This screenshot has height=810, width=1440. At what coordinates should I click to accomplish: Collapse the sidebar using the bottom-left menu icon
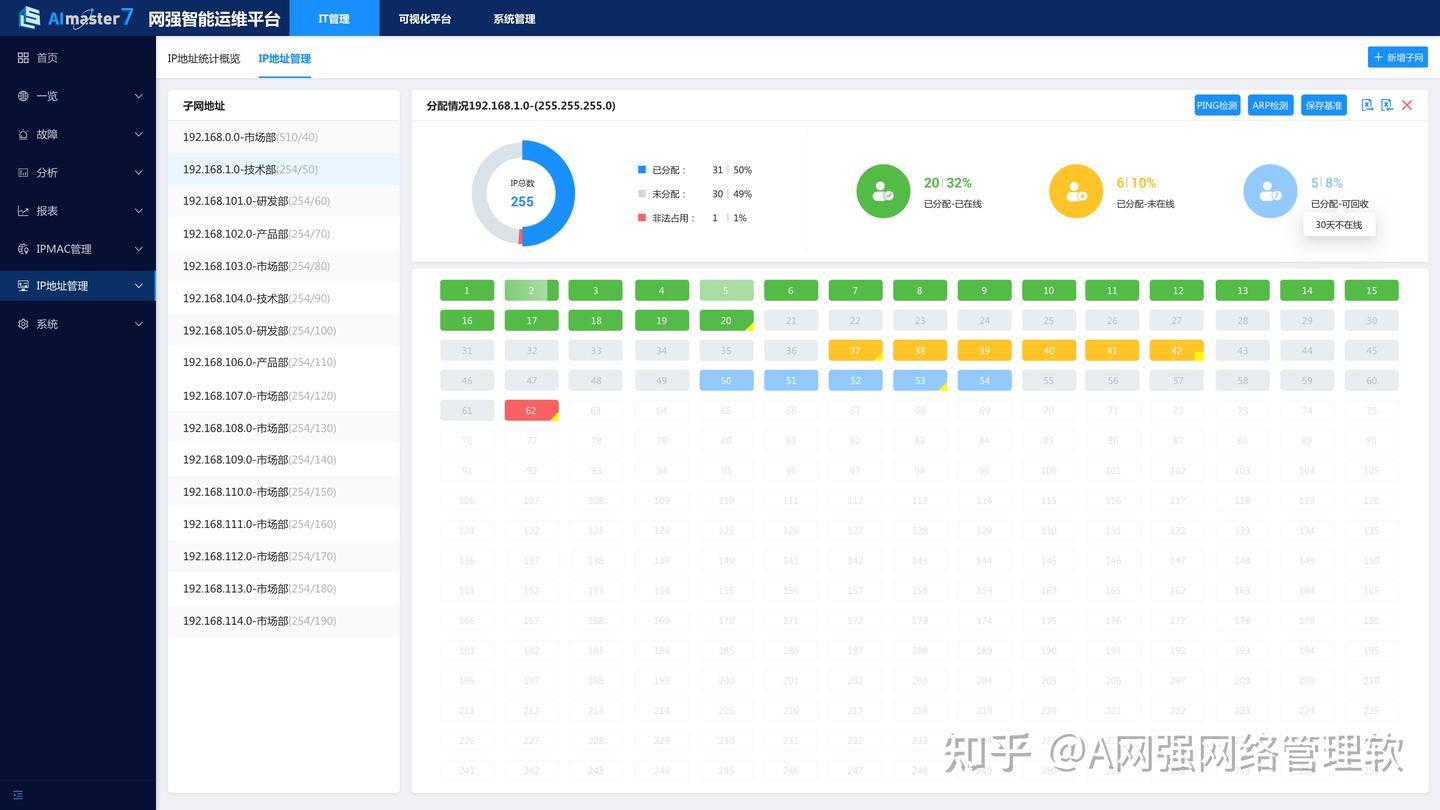pos(18,795)
